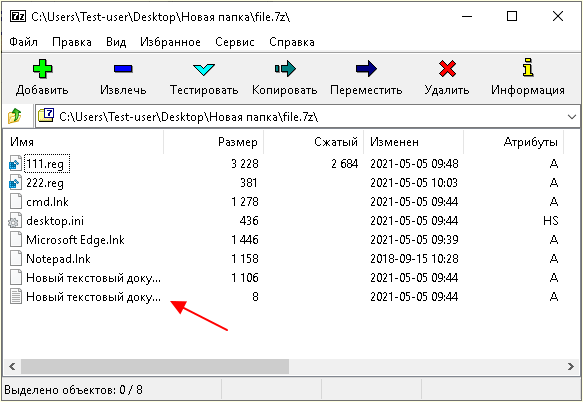Run archive test with Тестировать icon
The height and width of the screenshot is (402, 583).
[x=204, y=69]
